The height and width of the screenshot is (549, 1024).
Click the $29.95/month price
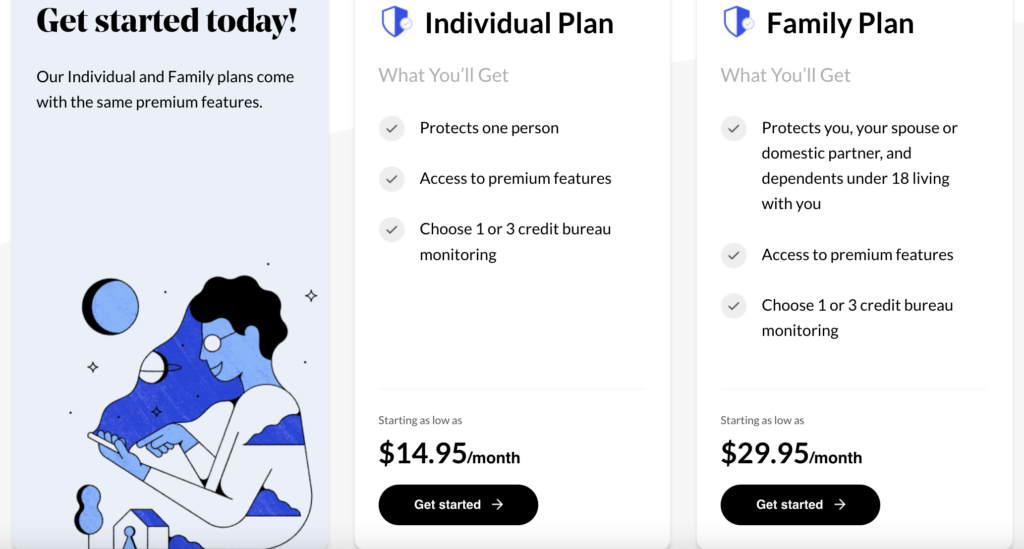click(x=791, y=453)
